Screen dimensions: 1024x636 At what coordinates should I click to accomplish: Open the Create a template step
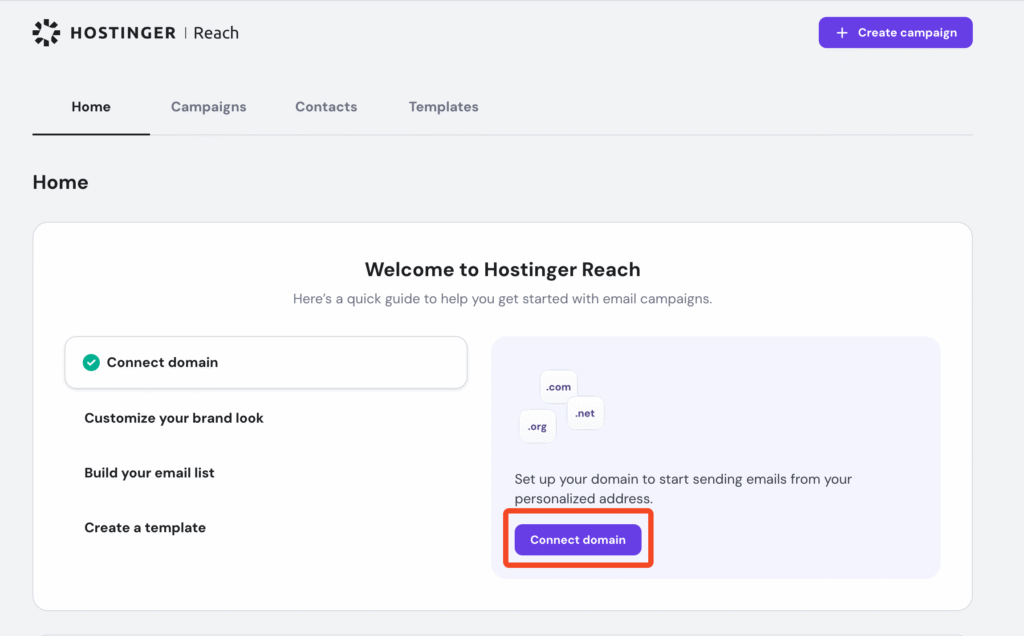coord(144,527)
